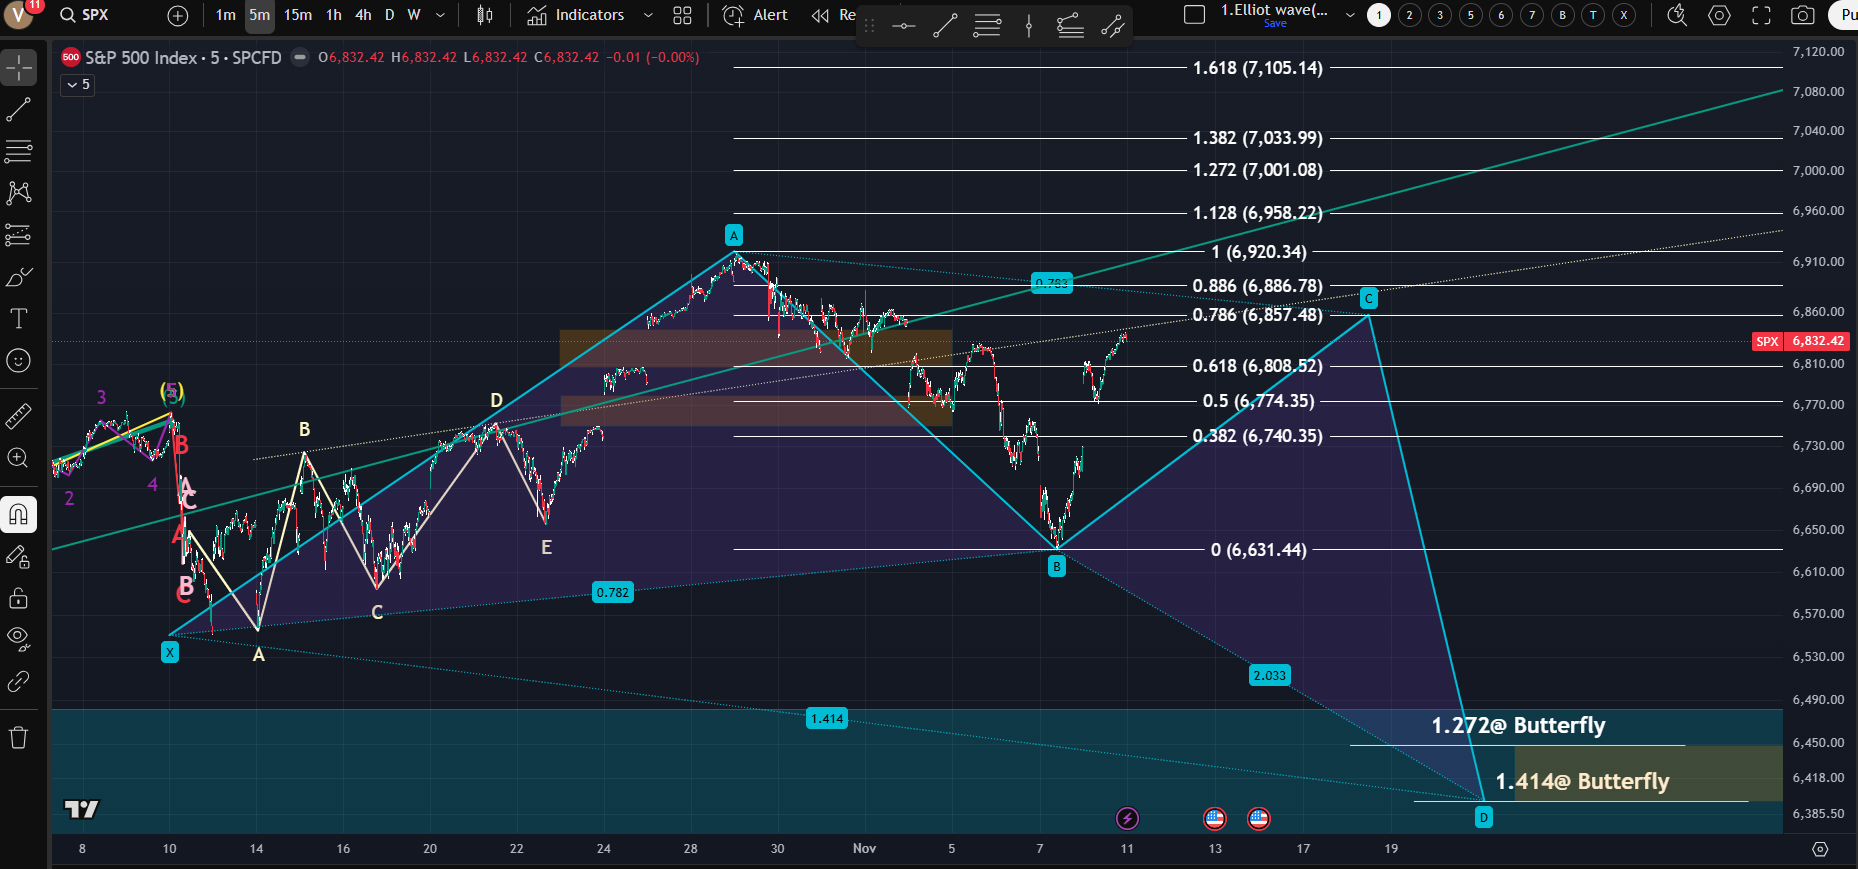Toggle Magnet mode for drawings
The width and height of the screenshot is (1858, 869).
(19, 515)
